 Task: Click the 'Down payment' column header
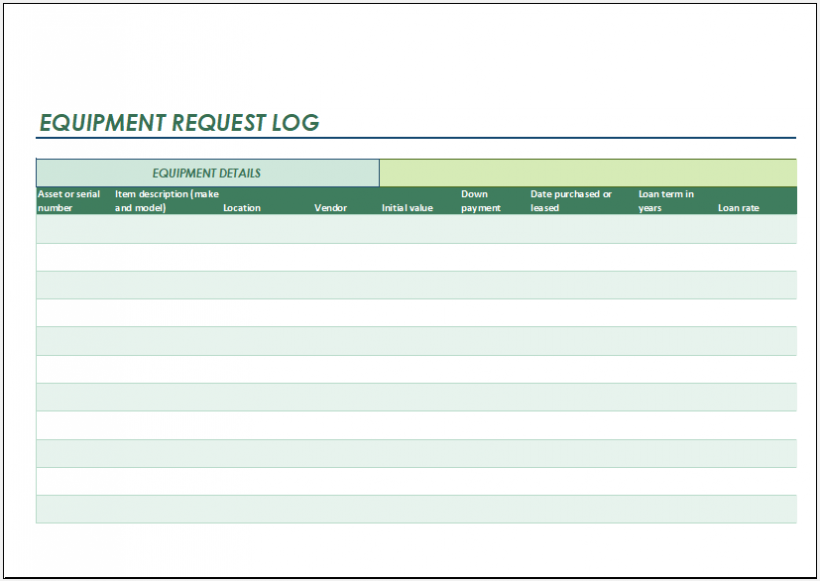(x=481, y=201)
